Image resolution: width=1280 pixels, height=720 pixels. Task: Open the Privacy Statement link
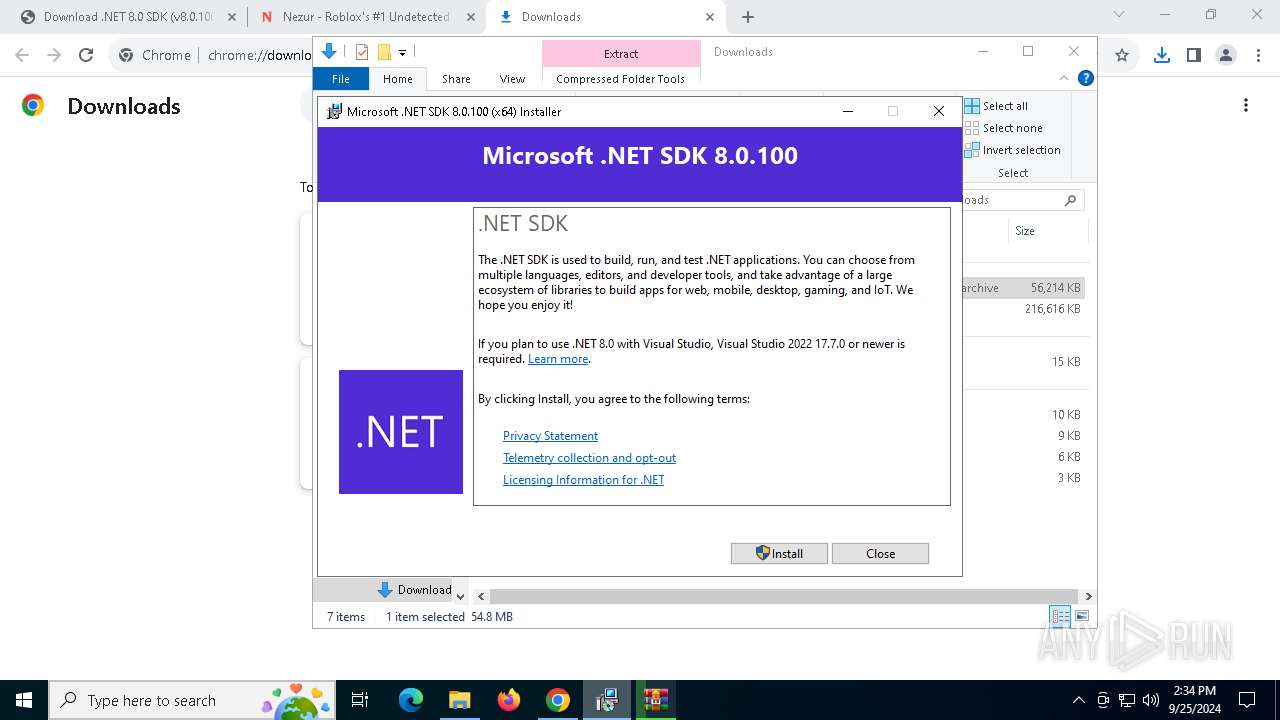[x=550, y=436]
